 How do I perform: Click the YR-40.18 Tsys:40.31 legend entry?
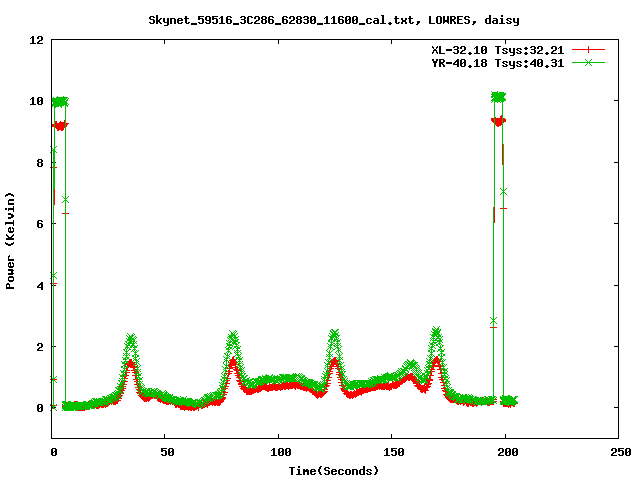tap(498, 63)
